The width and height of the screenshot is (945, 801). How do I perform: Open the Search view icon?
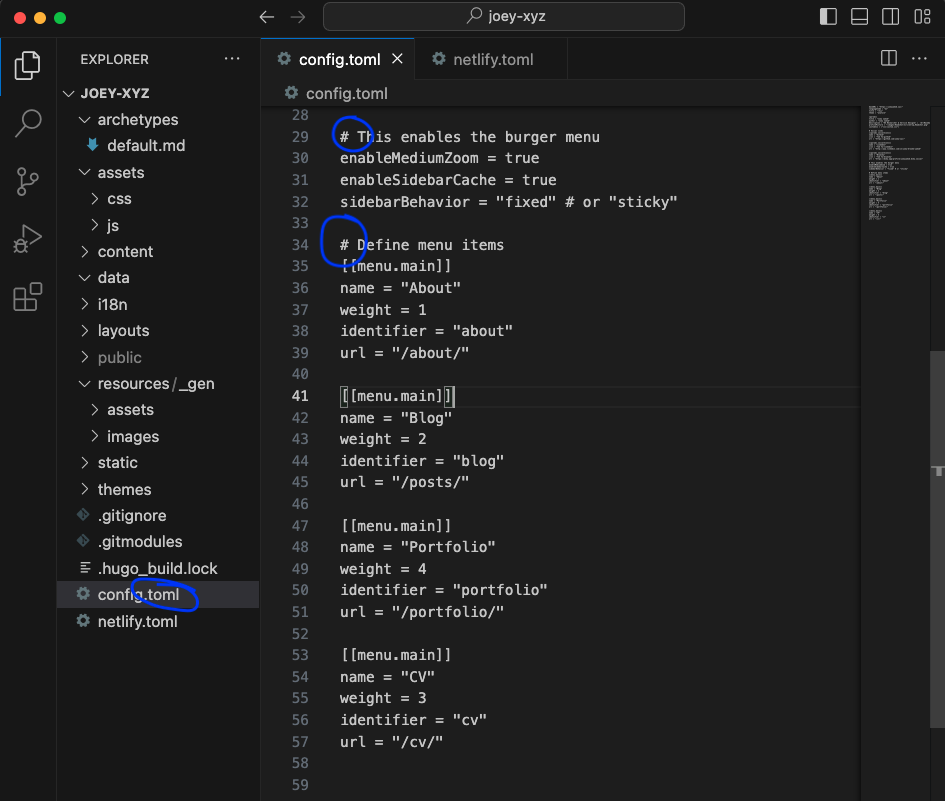pos(28,124)
